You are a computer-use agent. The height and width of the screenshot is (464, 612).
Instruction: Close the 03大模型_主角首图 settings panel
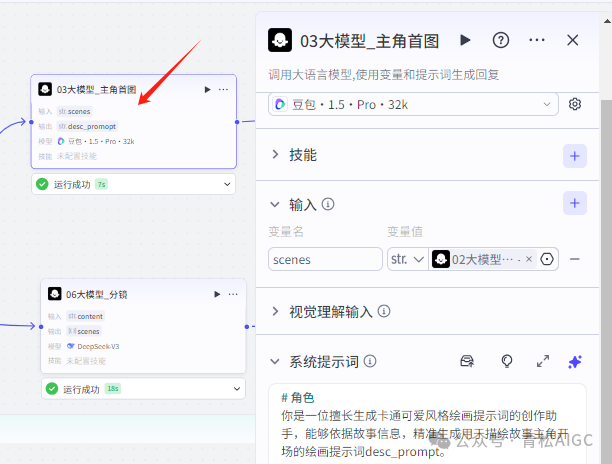click(573, 40)
